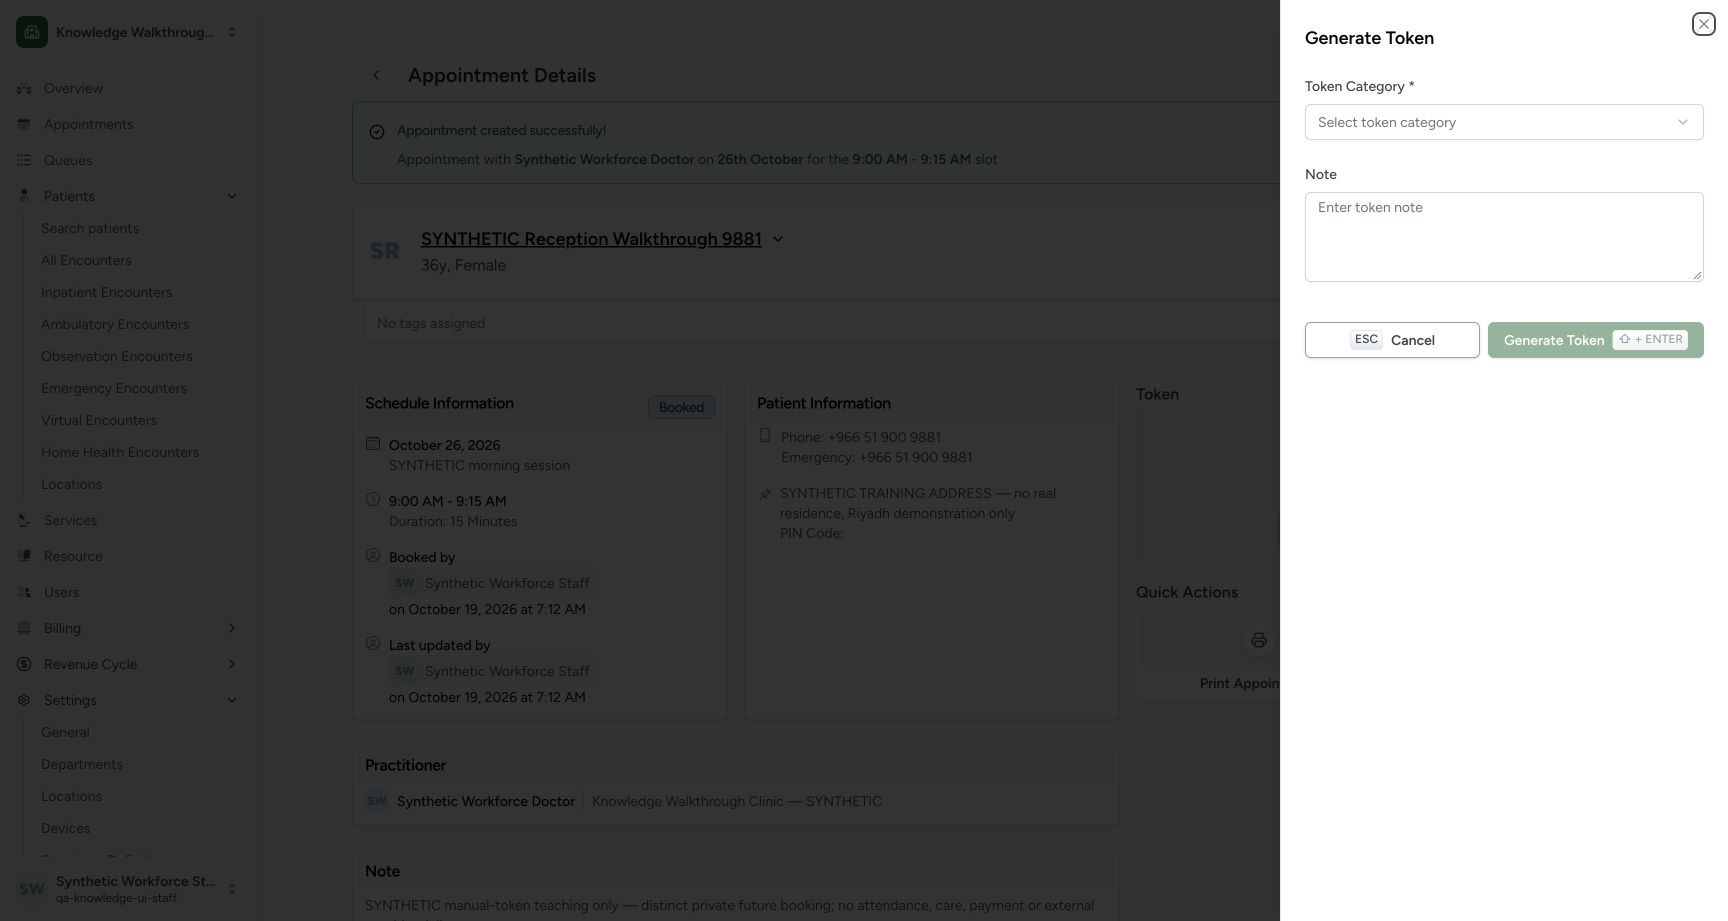The height and width of the screenshot is (921, 1728).
Task: Collapse the Settings menu chevron
Action: 232,700
